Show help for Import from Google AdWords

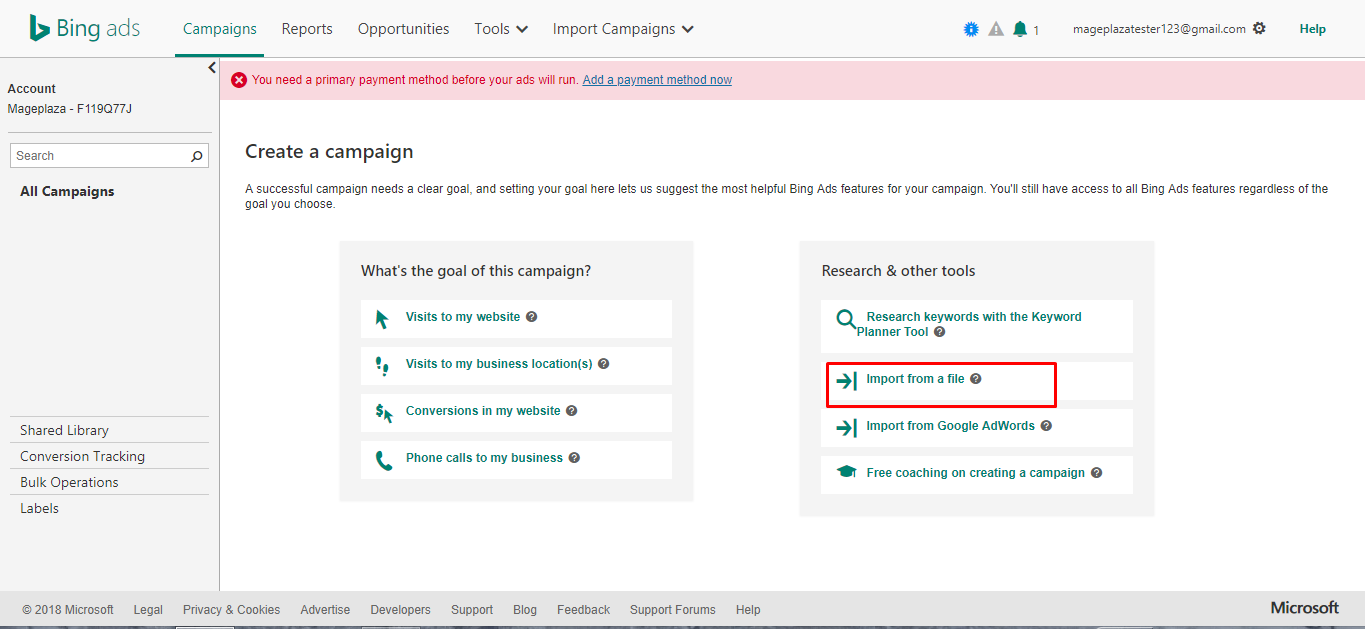click(1046, 426)
